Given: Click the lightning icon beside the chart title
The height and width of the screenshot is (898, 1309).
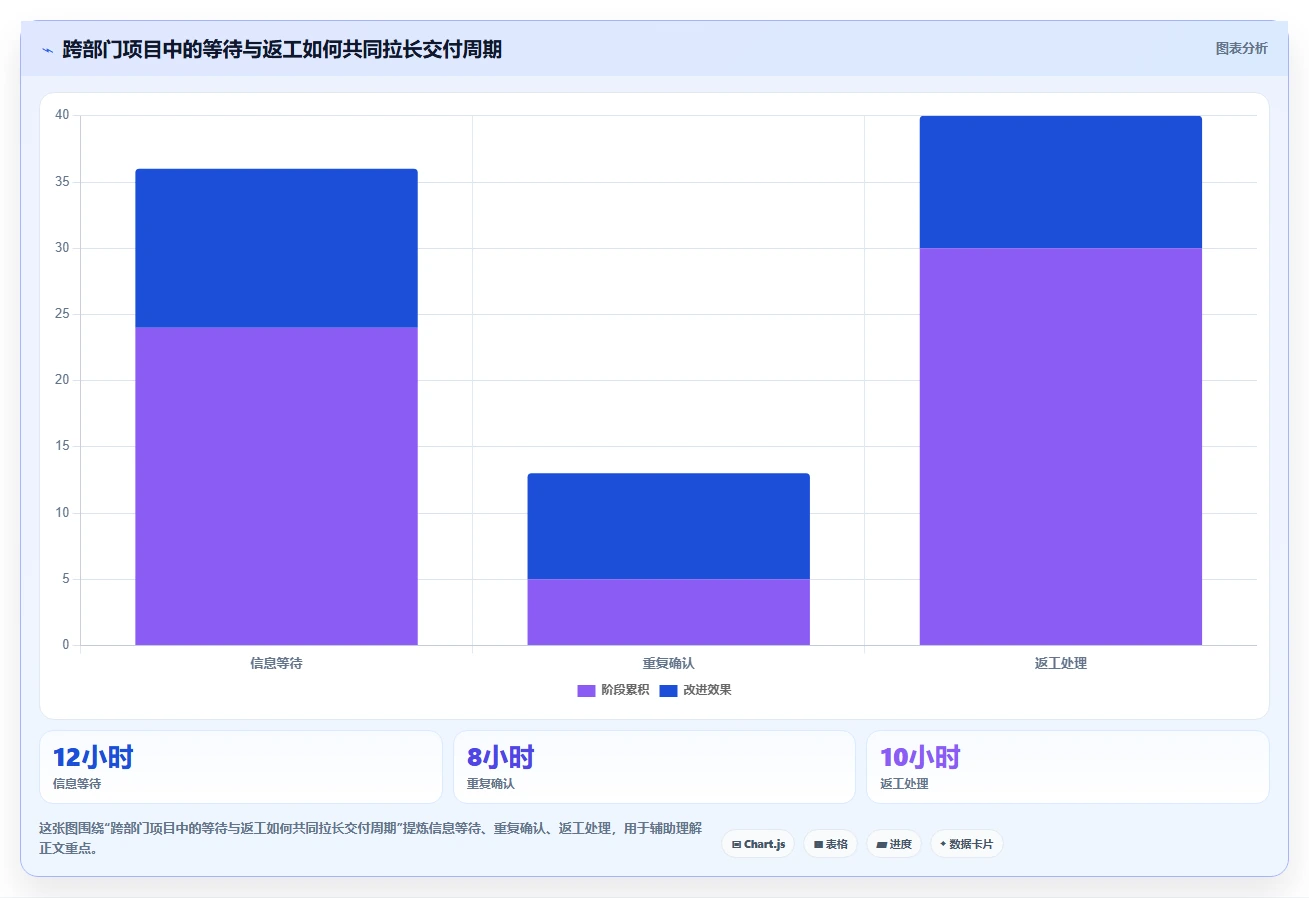Looking at the screenshot, I should [47, 50].
